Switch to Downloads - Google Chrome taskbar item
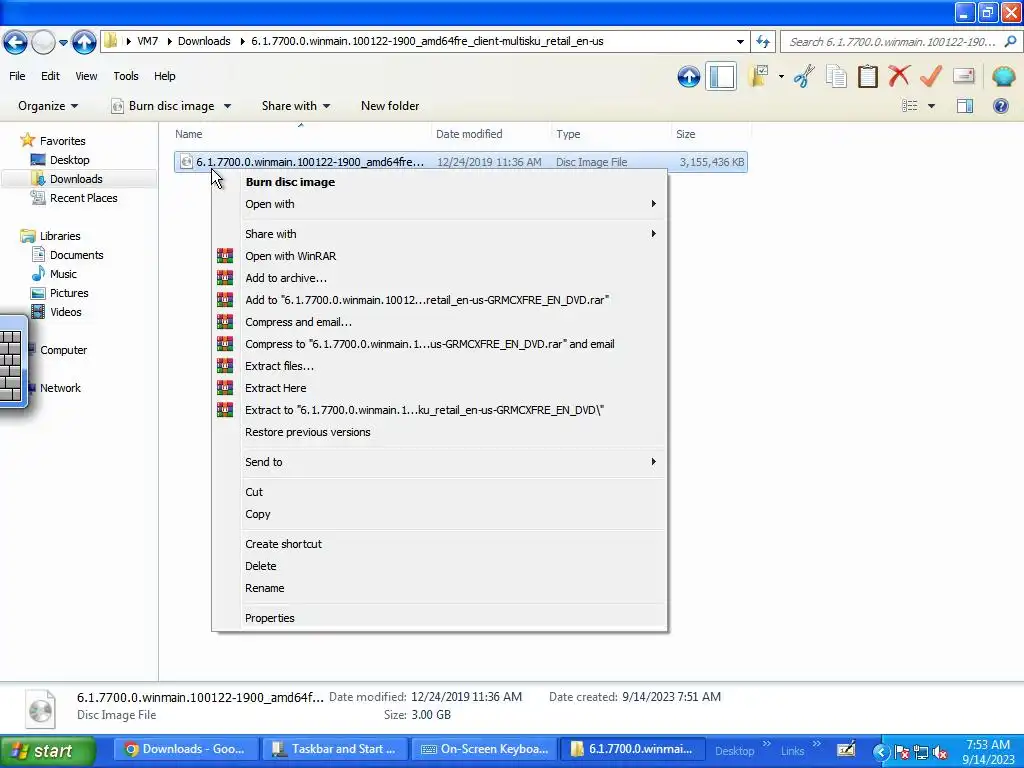The width and height of the screenshot is (1024, 768). coord(185,749)
